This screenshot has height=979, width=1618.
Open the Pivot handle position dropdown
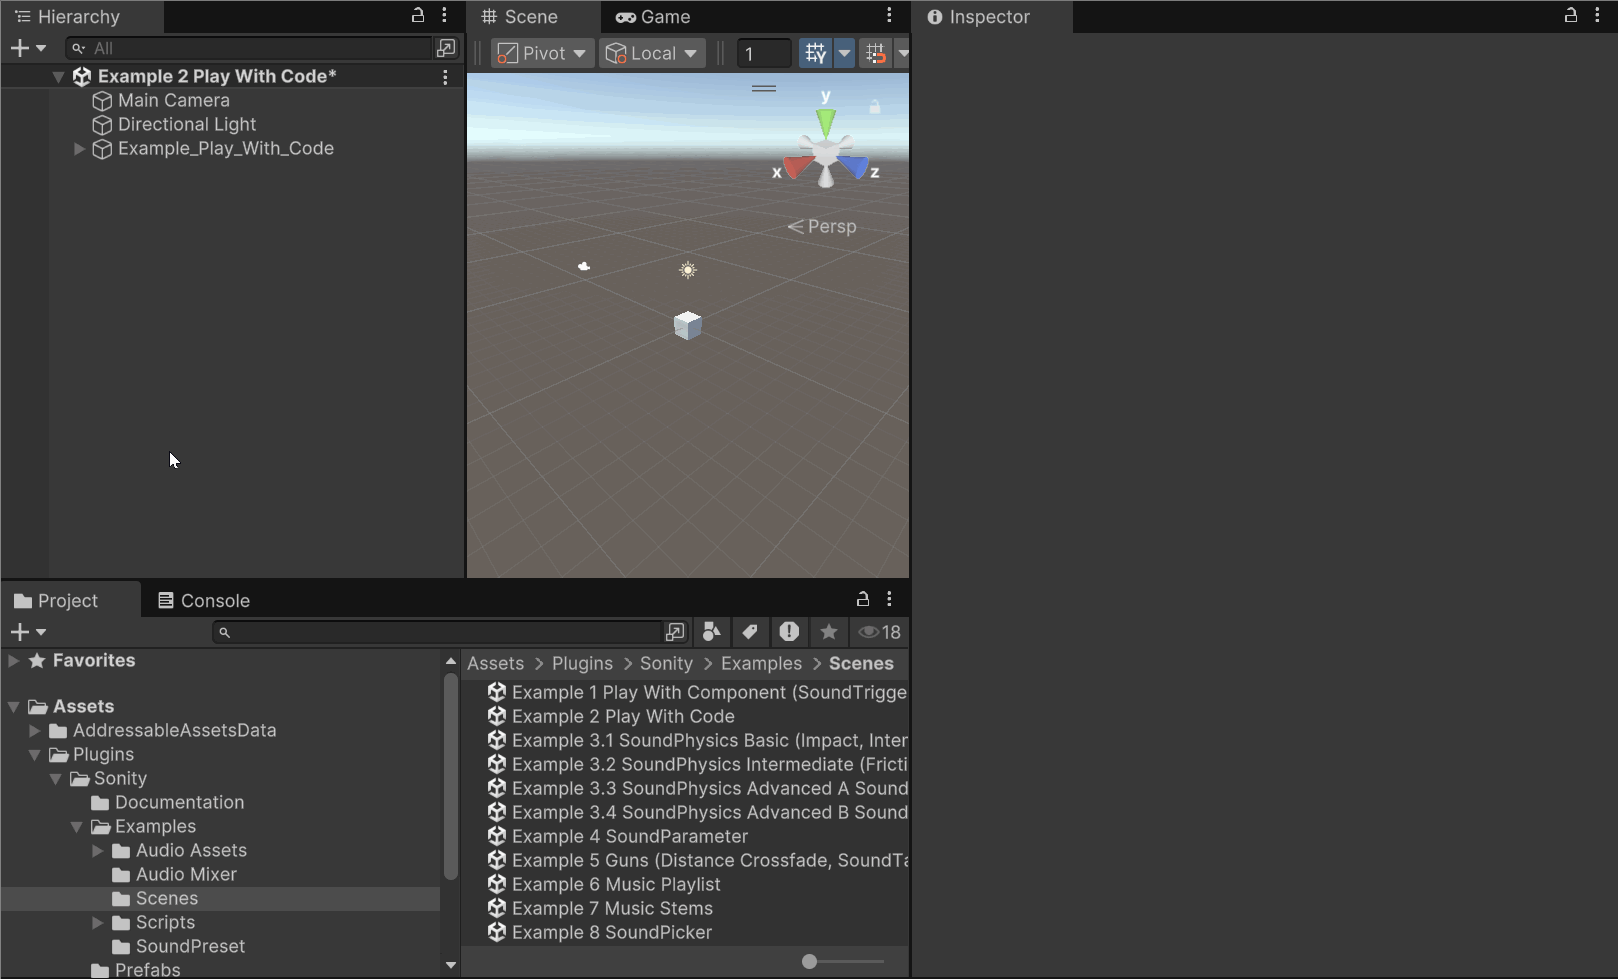[543, 53]
